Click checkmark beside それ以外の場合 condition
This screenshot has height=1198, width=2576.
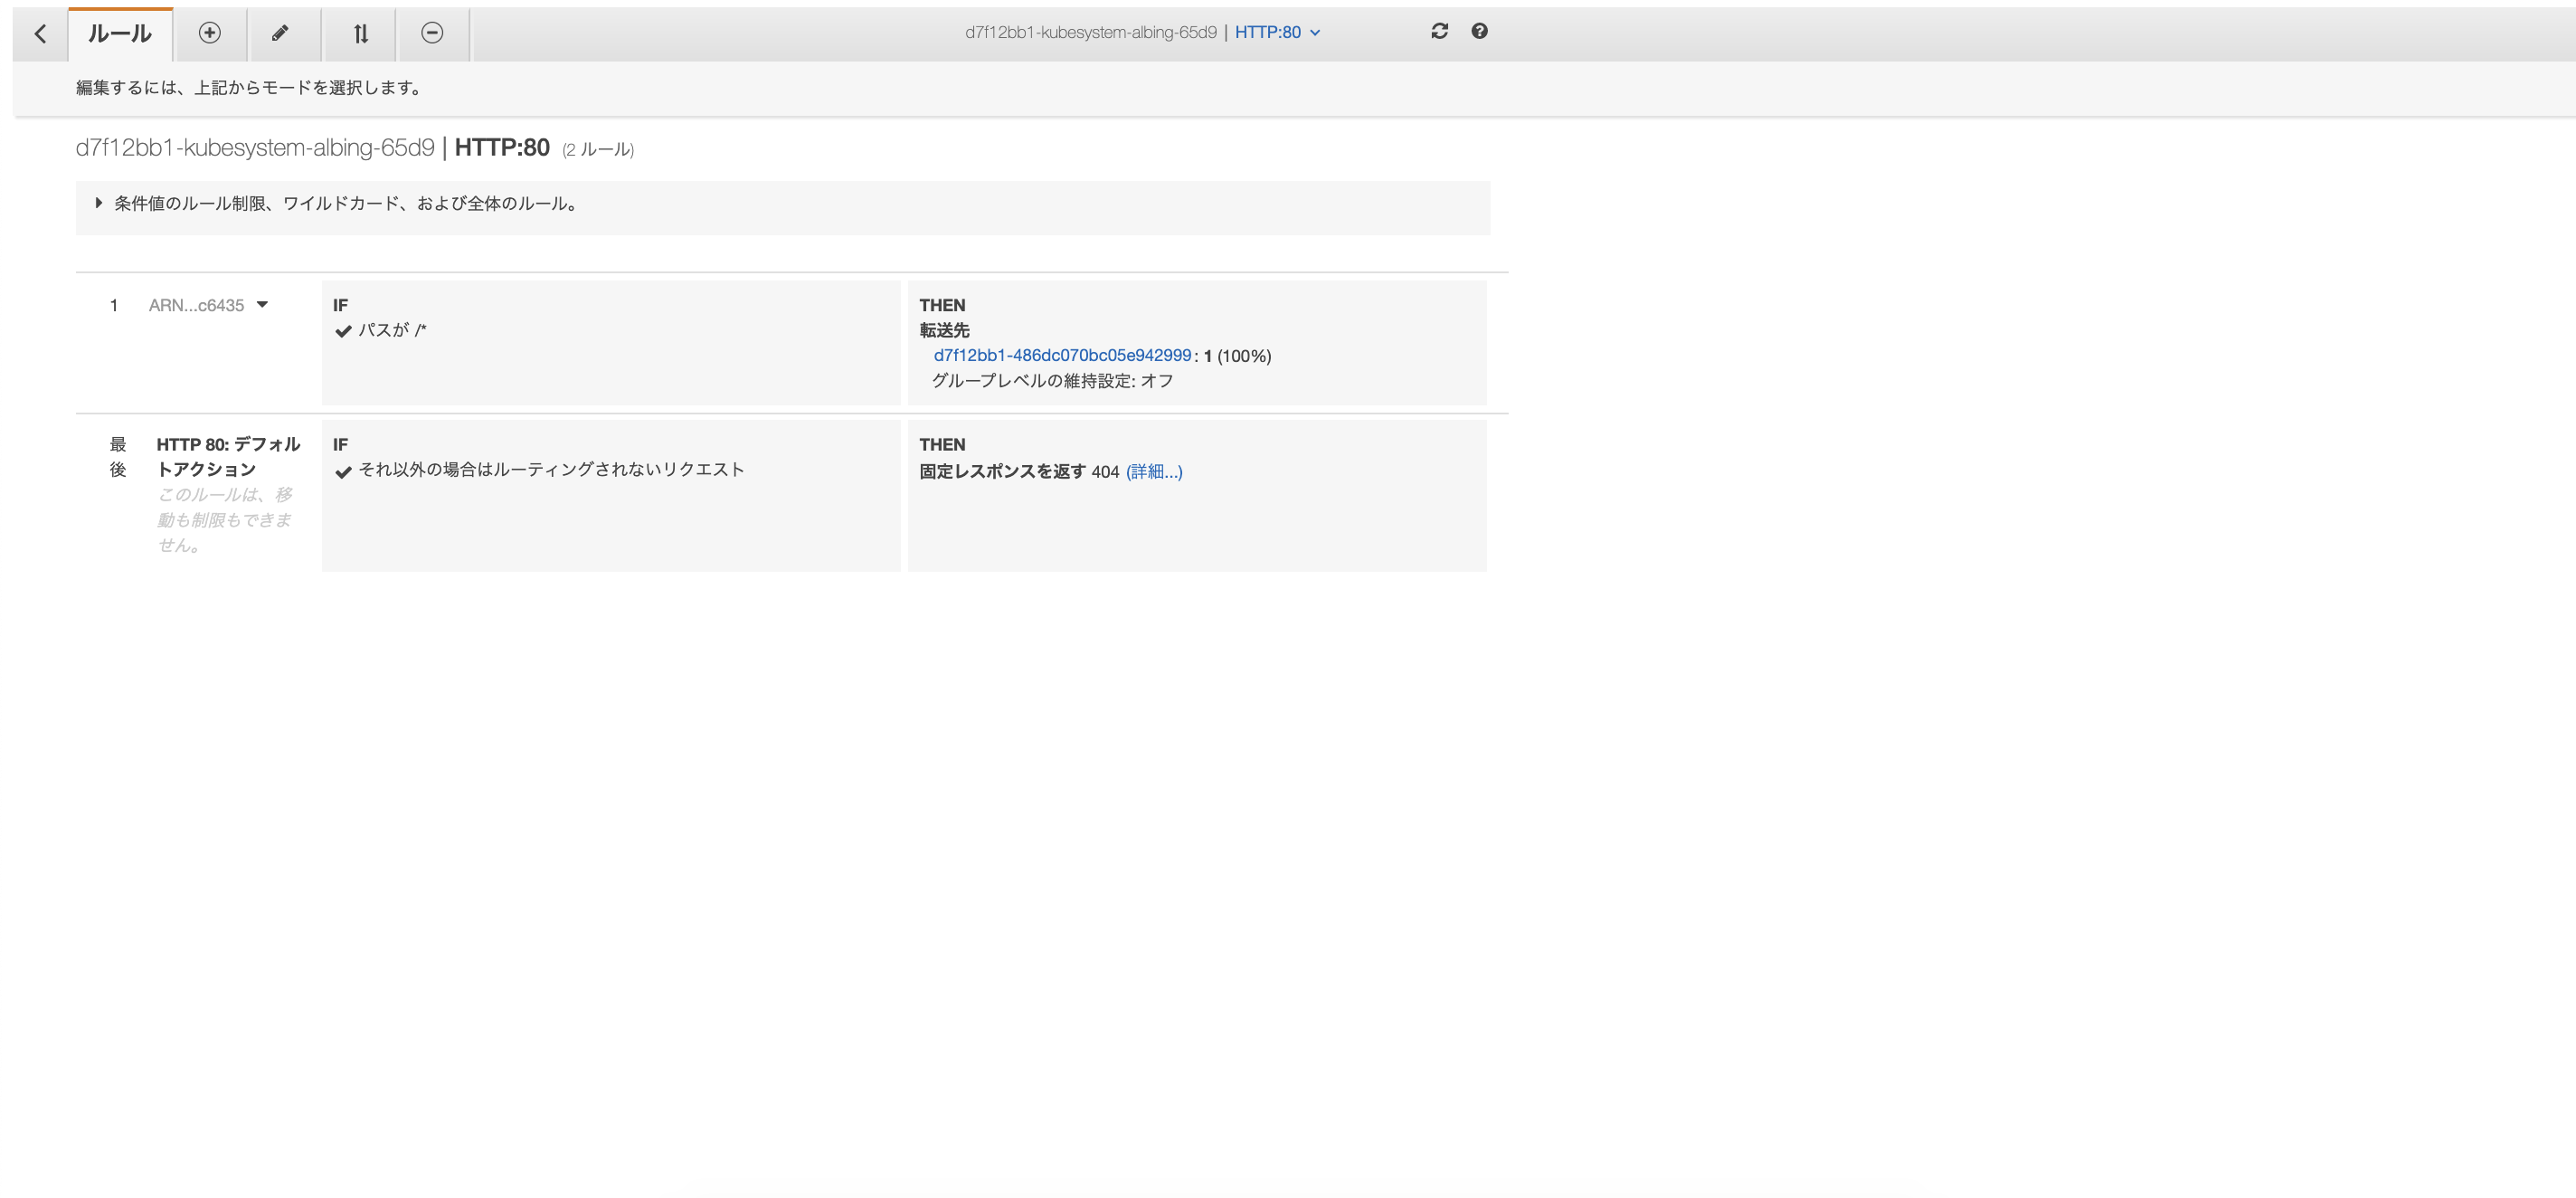click(x=343, y=472)
